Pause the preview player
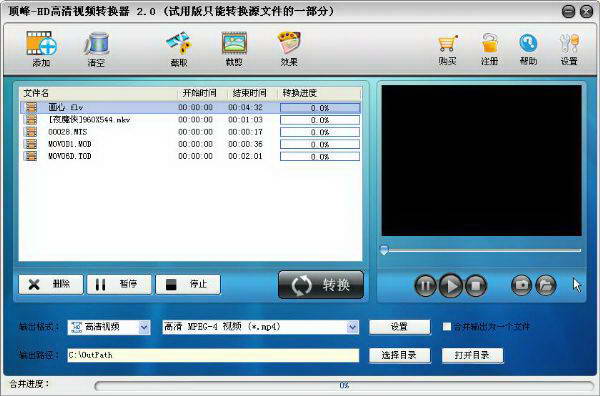Viewport: 600px width, 396px height. (425, 285)
